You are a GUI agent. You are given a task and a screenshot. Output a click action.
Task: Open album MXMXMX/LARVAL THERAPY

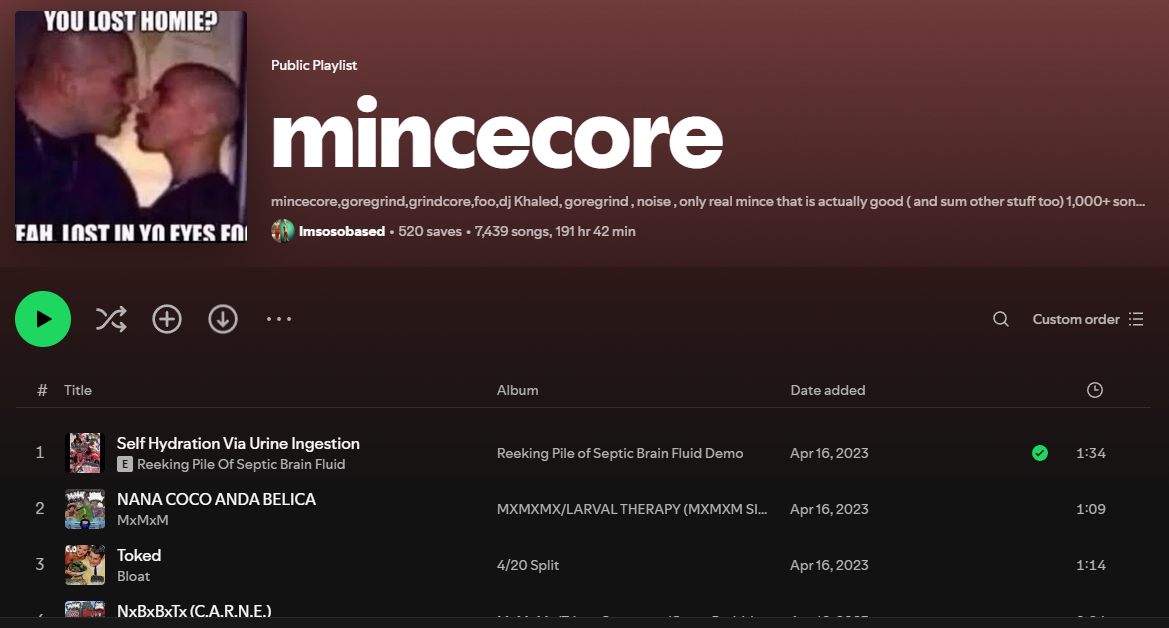pyautogui.click(x=632, y=509)
